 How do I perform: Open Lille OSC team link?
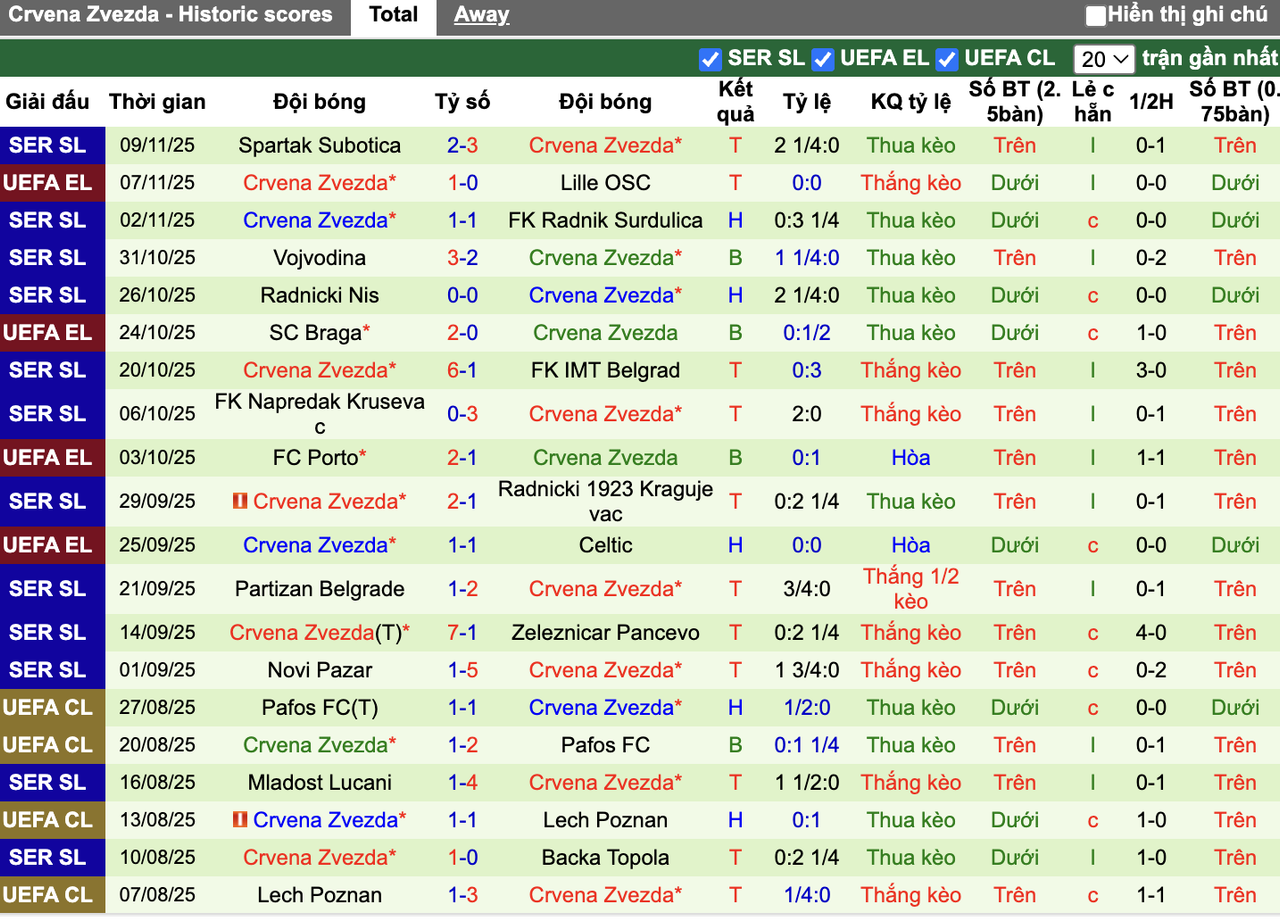(x=605, y=183)
